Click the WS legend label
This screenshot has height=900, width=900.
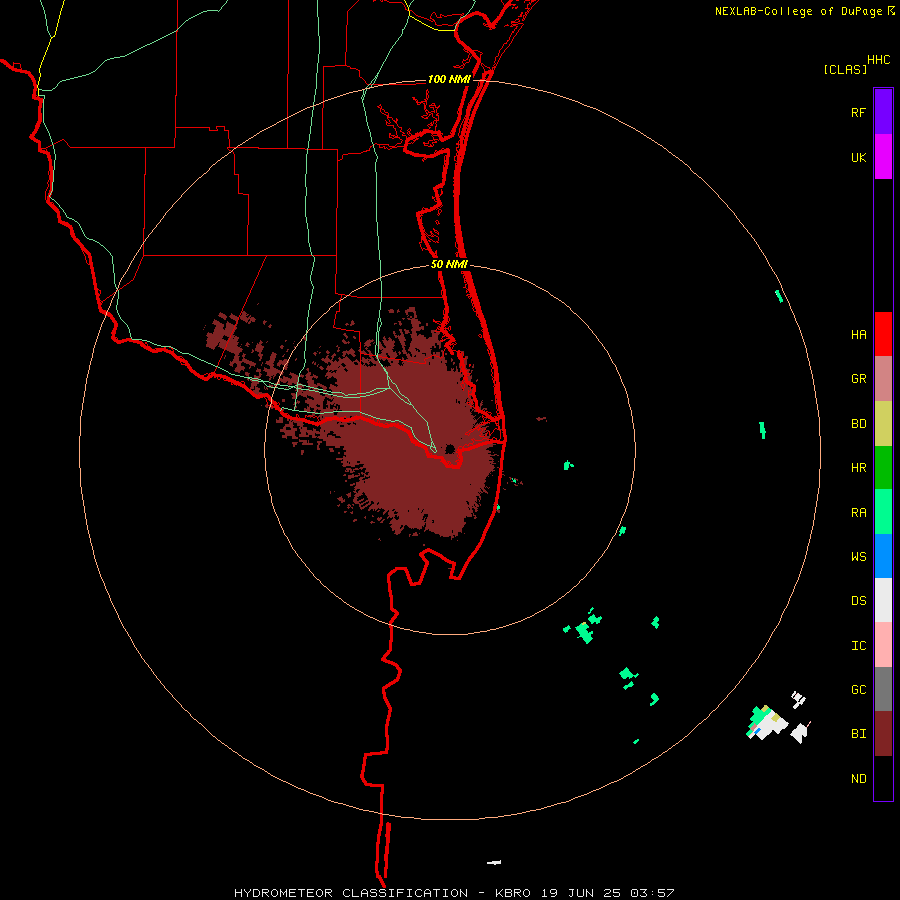pos(858,557)
